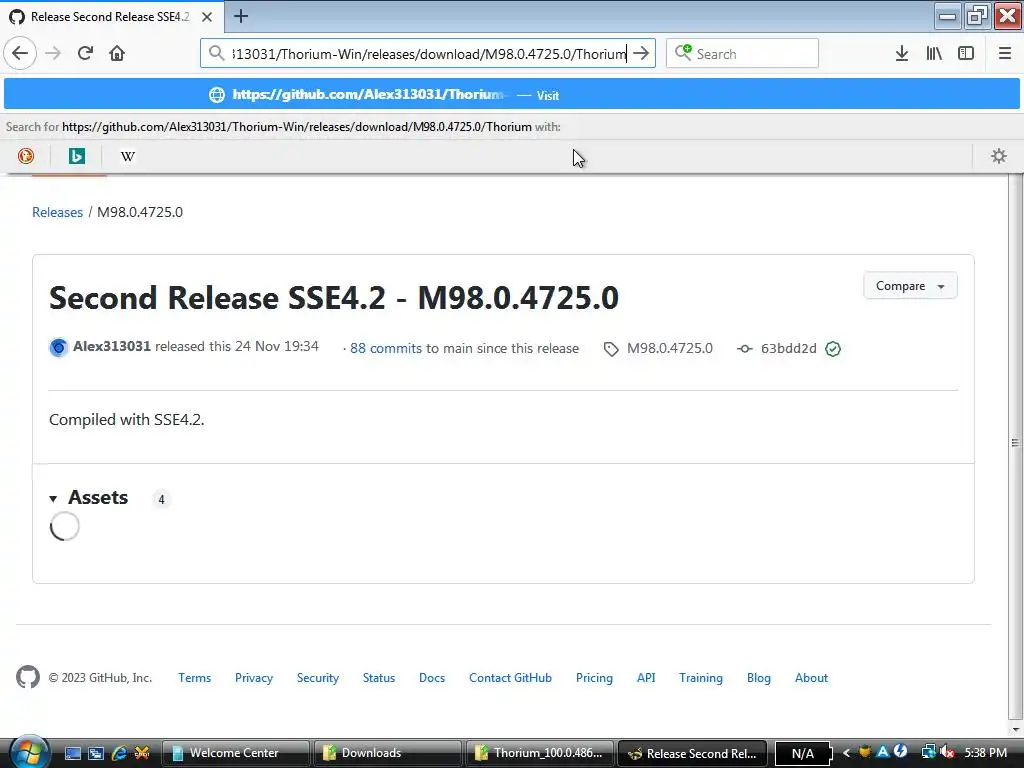Viewport: 1024px width, 768px height.
Task: Open a new browser tab
Action: tap(241, 16)
